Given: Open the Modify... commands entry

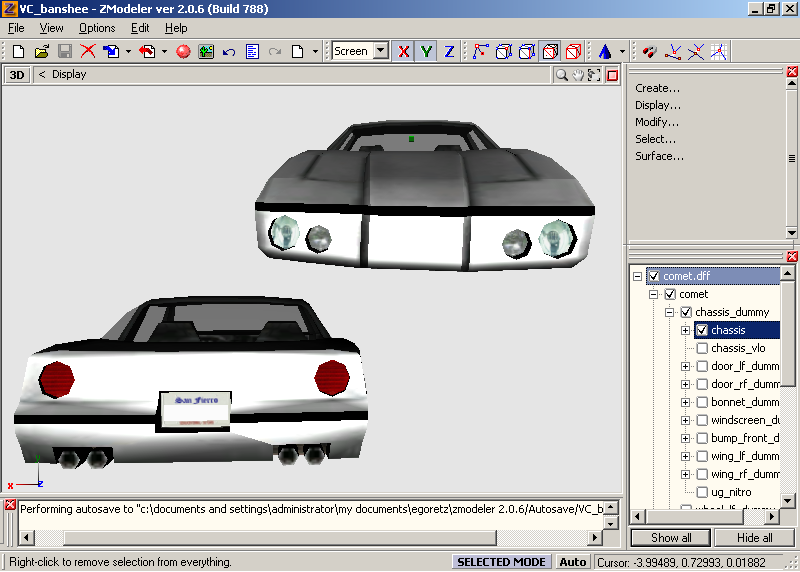Looking at the screenshot, I should pyautogui.click(x=657, y=122).
